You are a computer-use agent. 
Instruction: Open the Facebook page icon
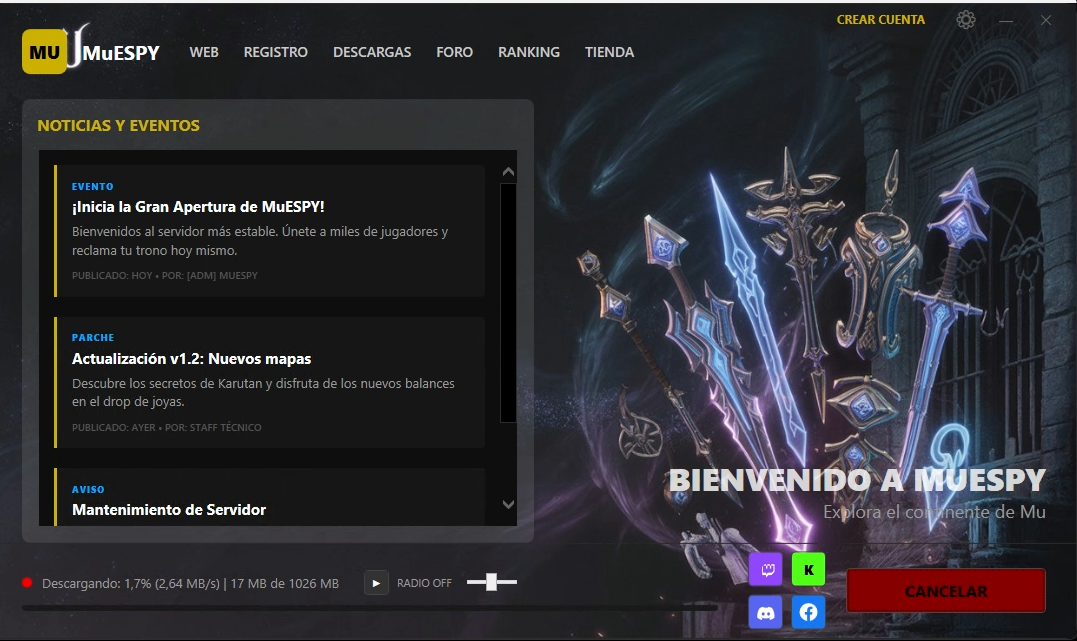[x=808, y=612]
